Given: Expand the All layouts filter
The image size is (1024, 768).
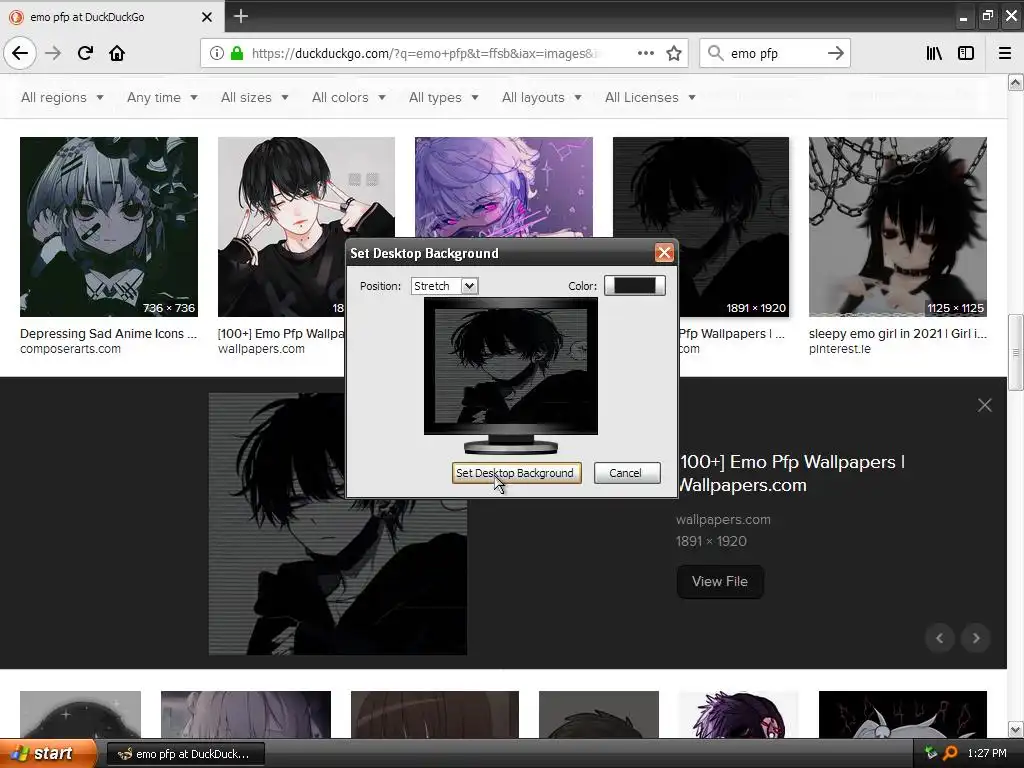Looking at the screenshot, I should tap(541, 97).
